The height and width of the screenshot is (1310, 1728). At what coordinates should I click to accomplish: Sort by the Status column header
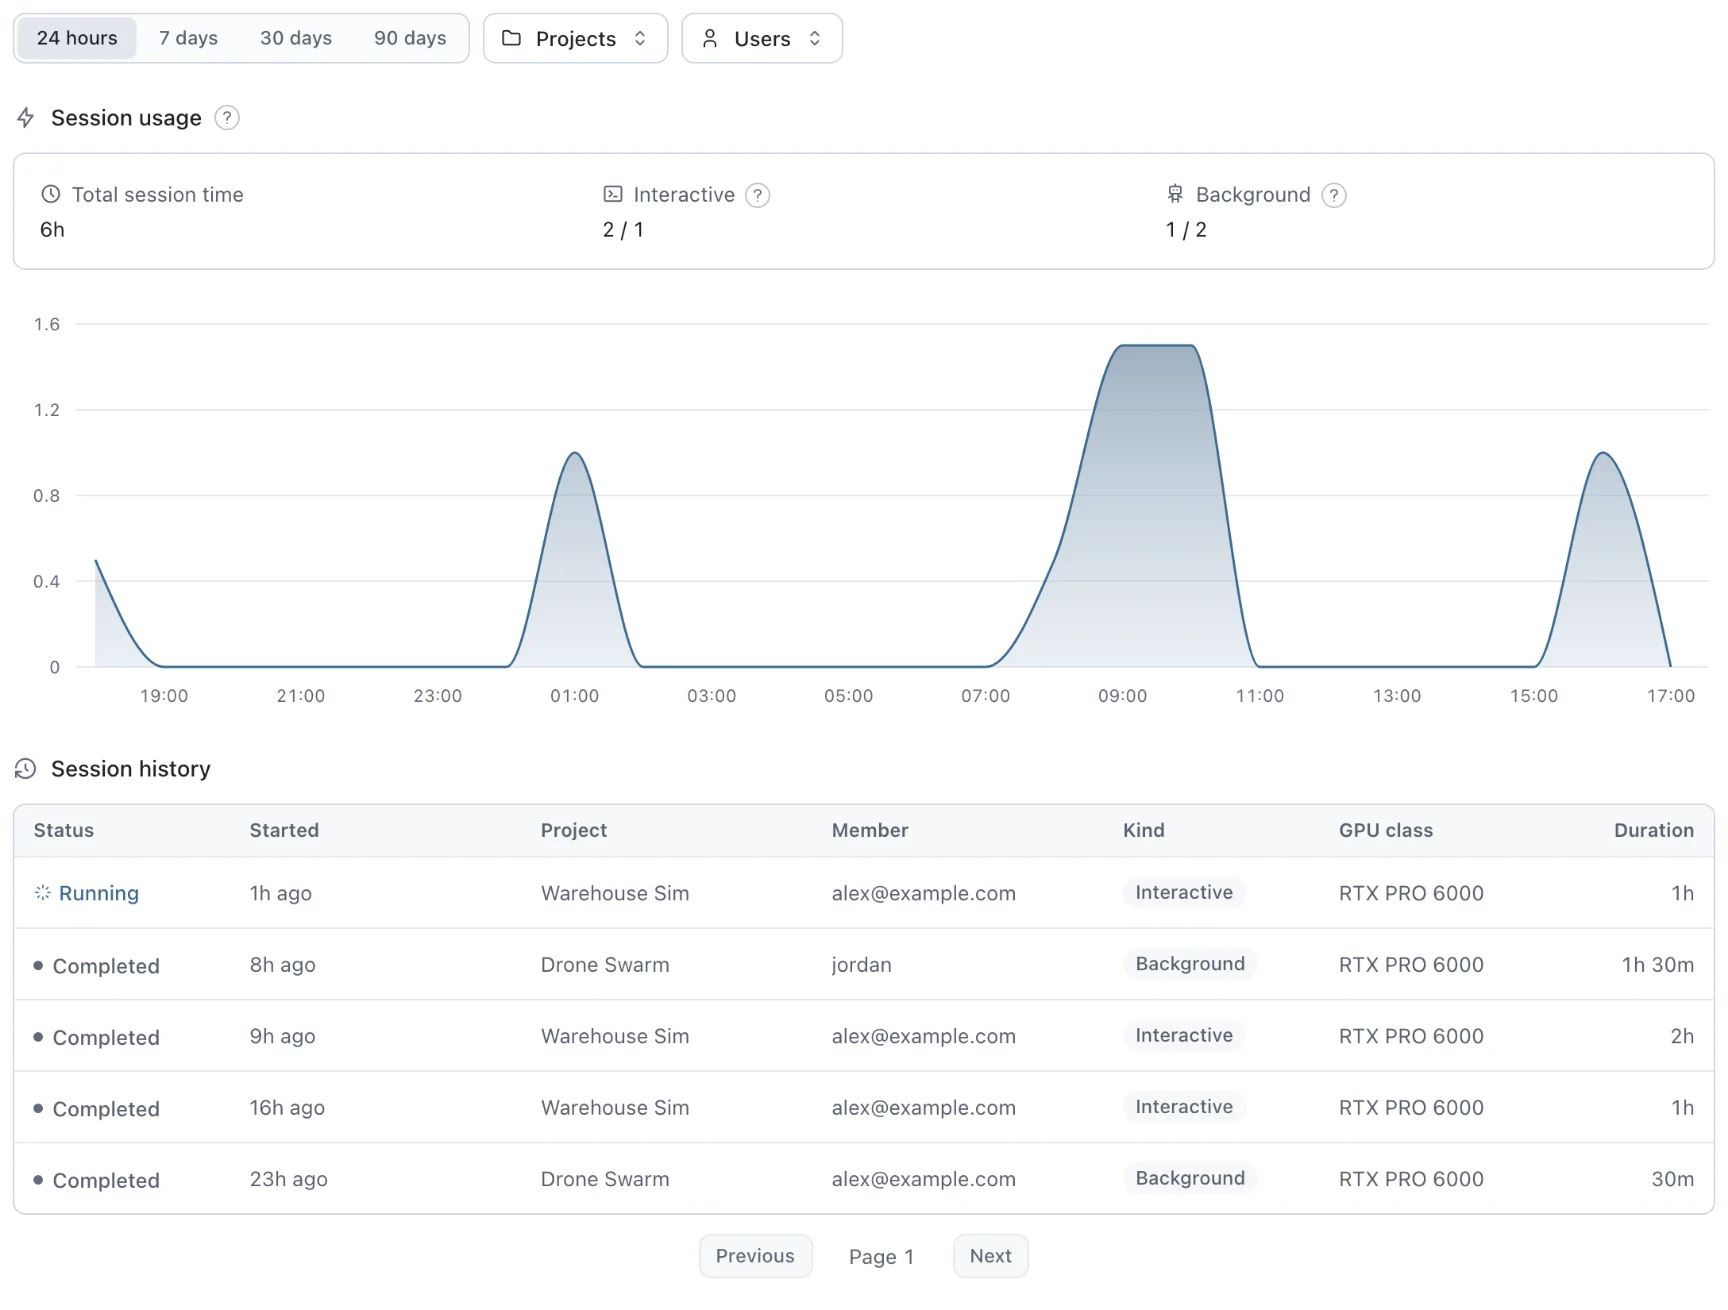[x=64, y=830]
